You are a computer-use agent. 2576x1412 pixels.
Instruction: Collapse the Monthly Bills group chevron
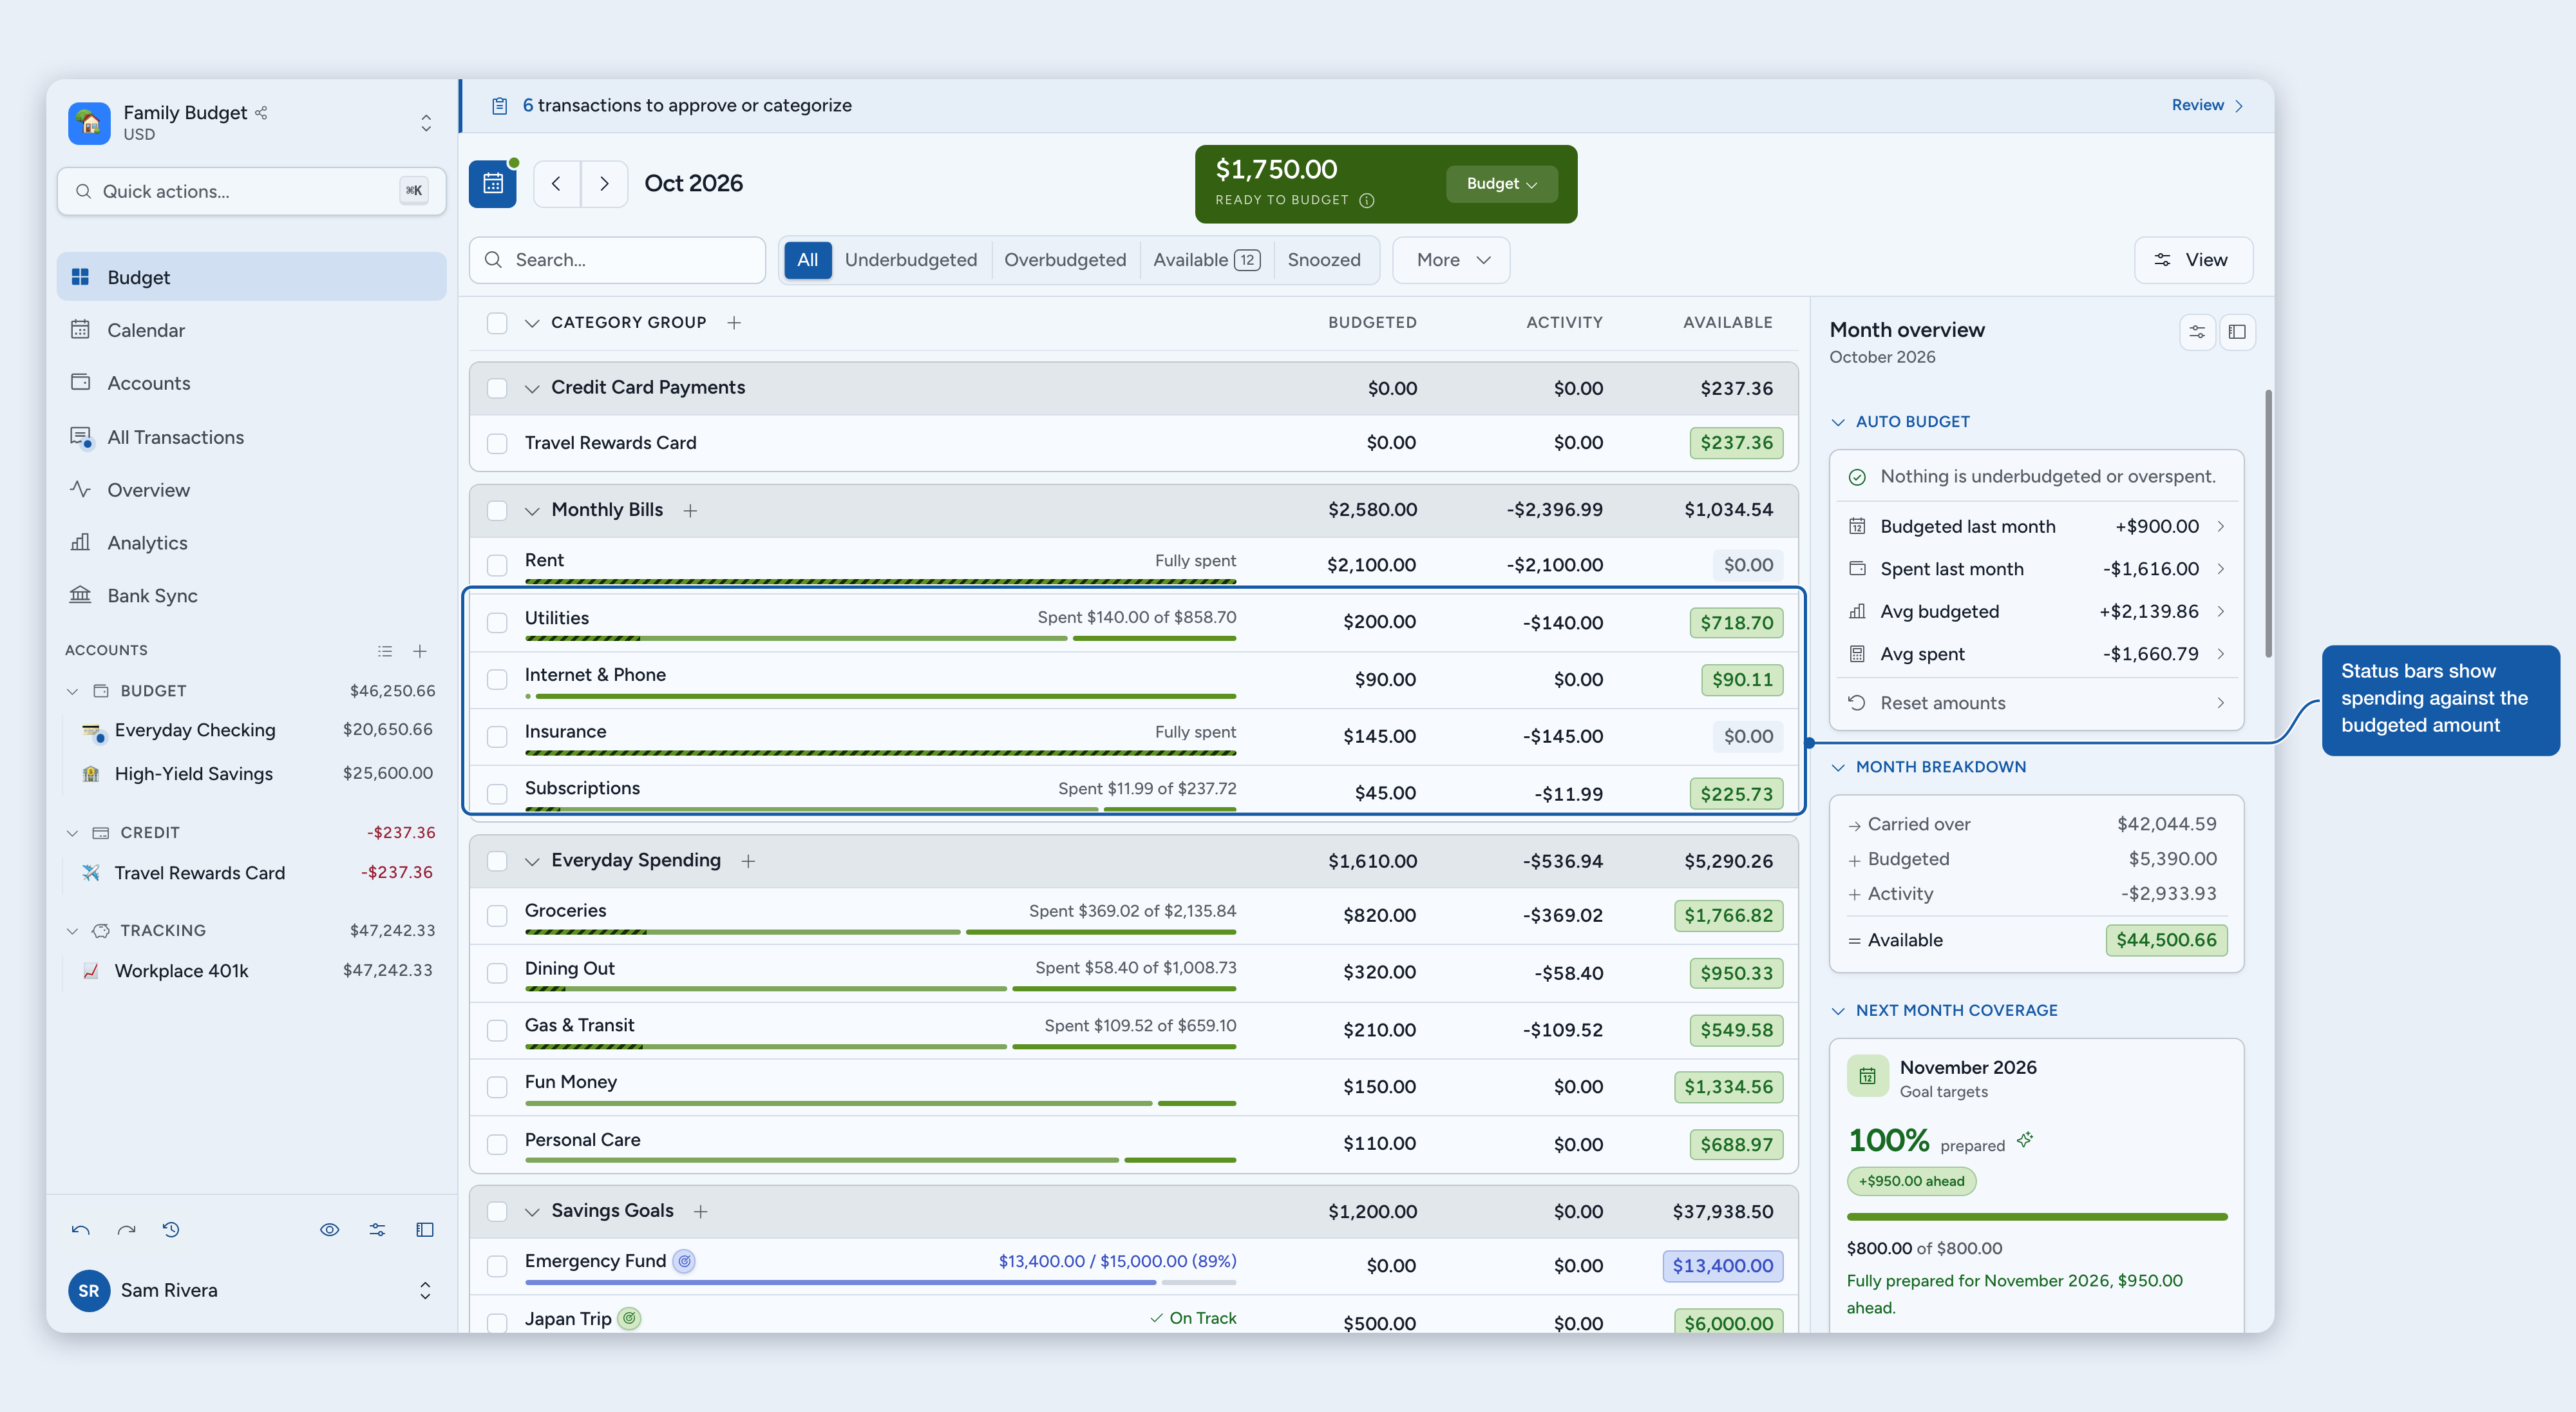click(x=532, y=511)
